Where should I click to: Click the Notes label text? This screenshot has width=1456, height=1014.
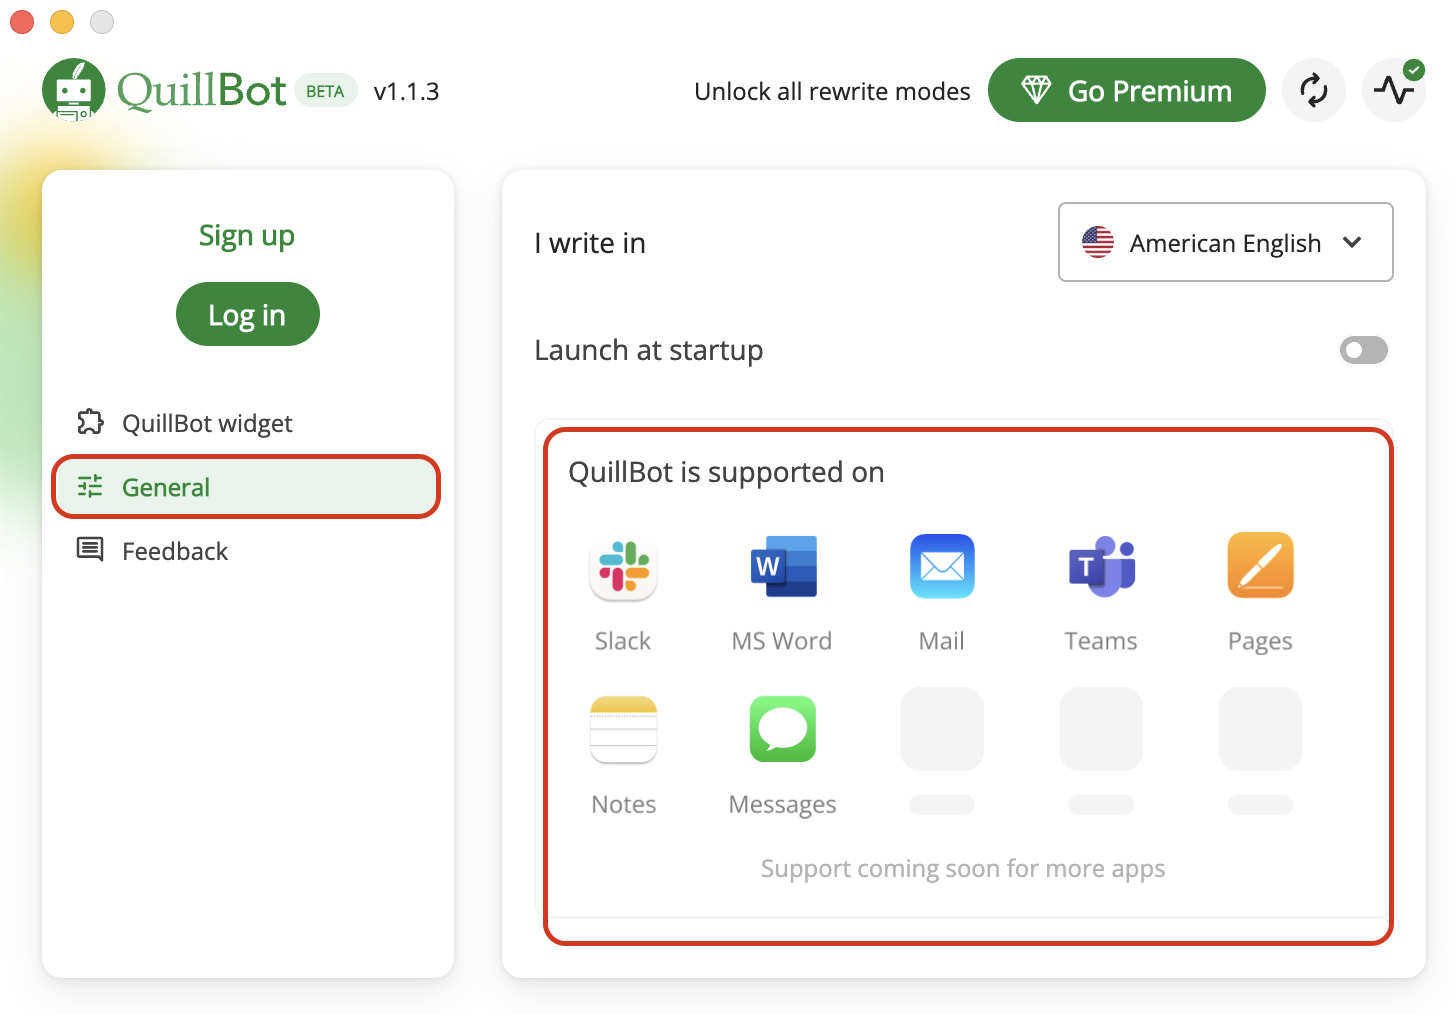[624, 805]
